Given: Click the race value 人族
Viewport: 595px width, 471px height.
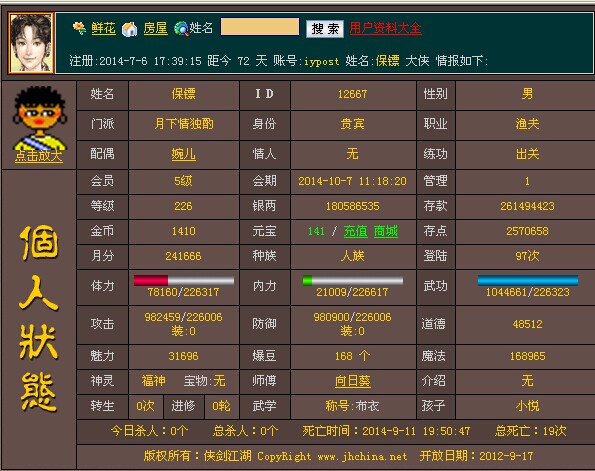Looking at the screenshot, I should tap(353, 256).
